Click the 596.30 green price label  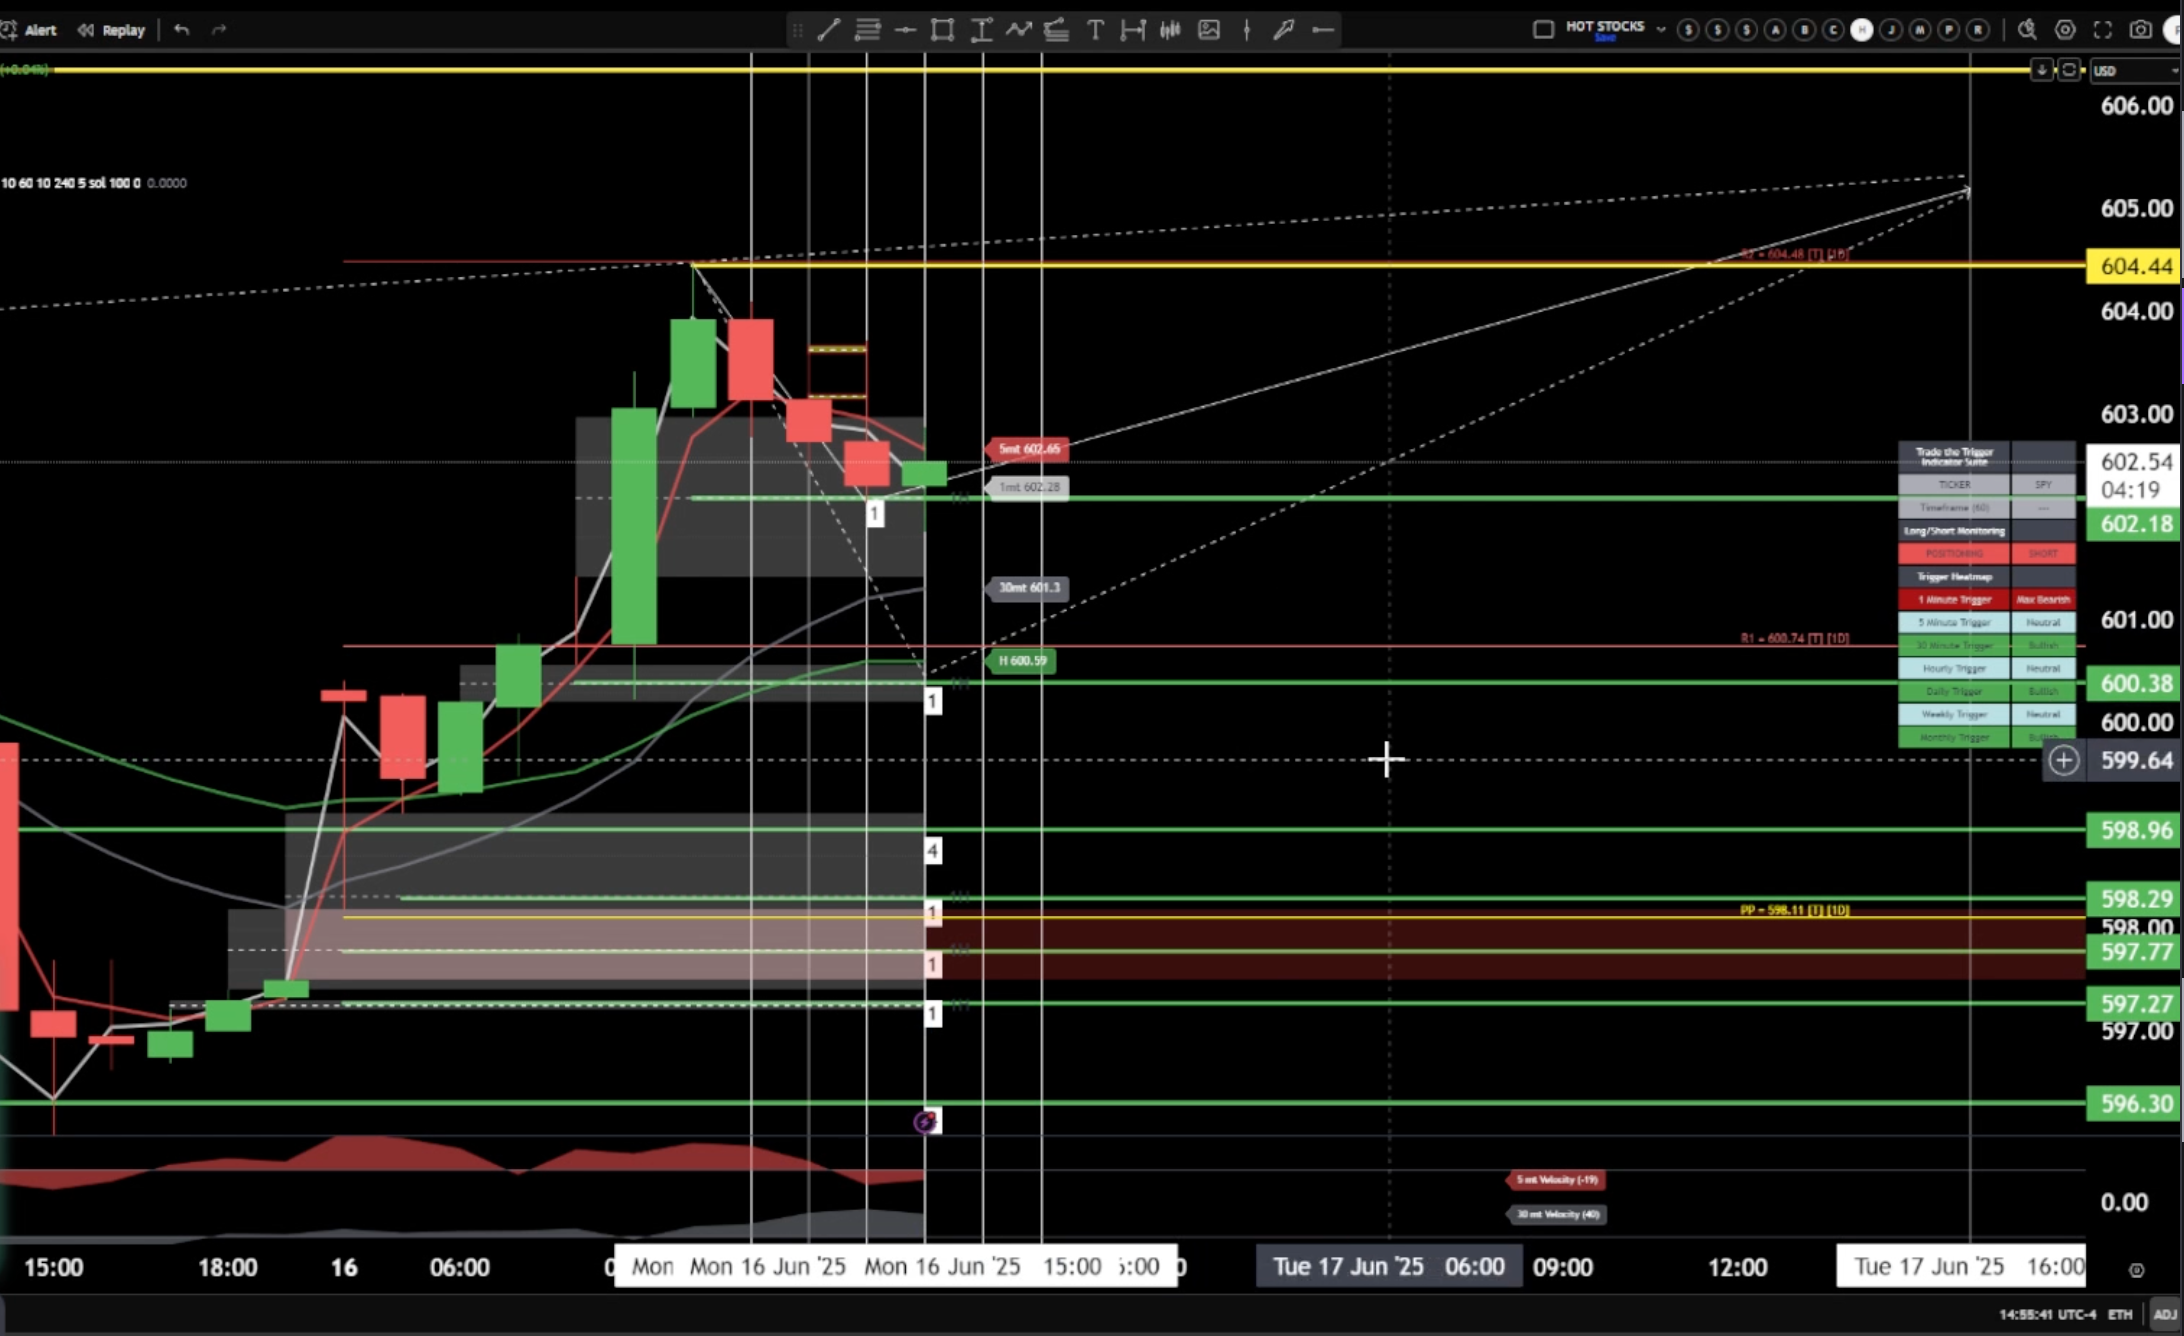coord(2134,1104)
